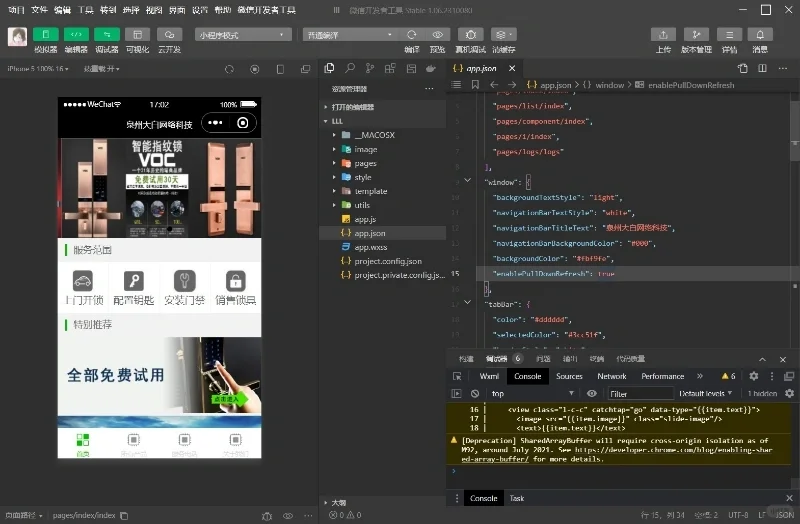The height and width of the screenshot is (524, 800).
Task: Click the simulator phone outline icon
Action: pyautogui.click(x=280, y=69)
